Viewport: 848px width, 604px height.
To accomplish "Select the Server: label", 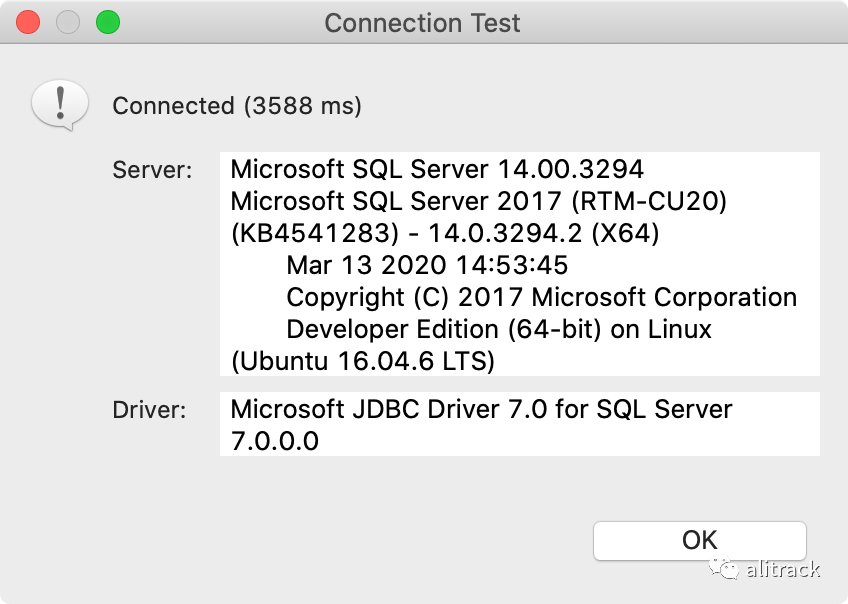I will click(x=152, y=169).
